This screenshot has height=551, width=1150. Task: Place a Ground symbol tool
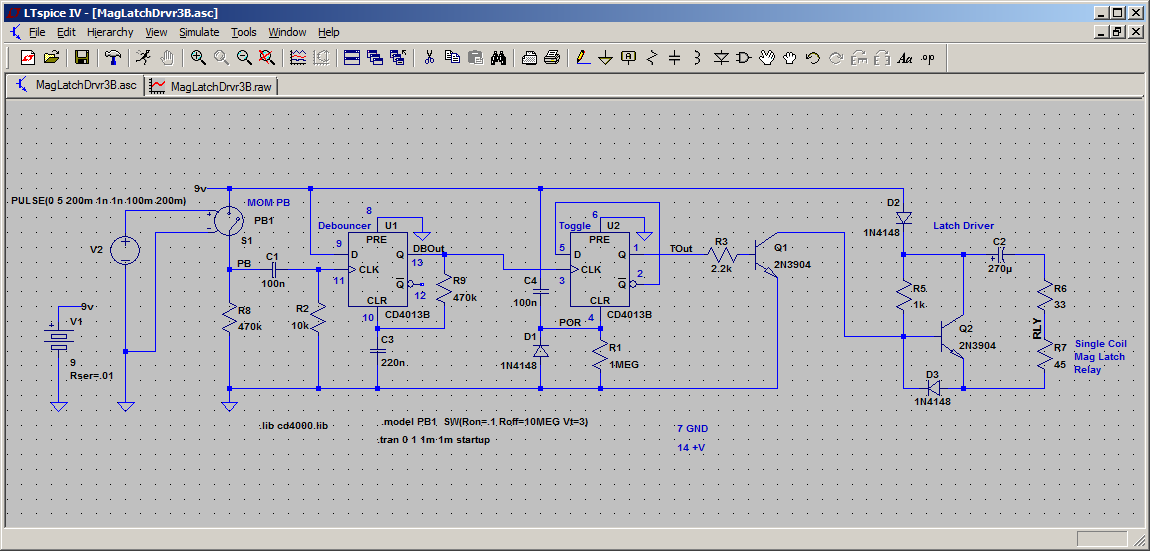click(606, 57)
